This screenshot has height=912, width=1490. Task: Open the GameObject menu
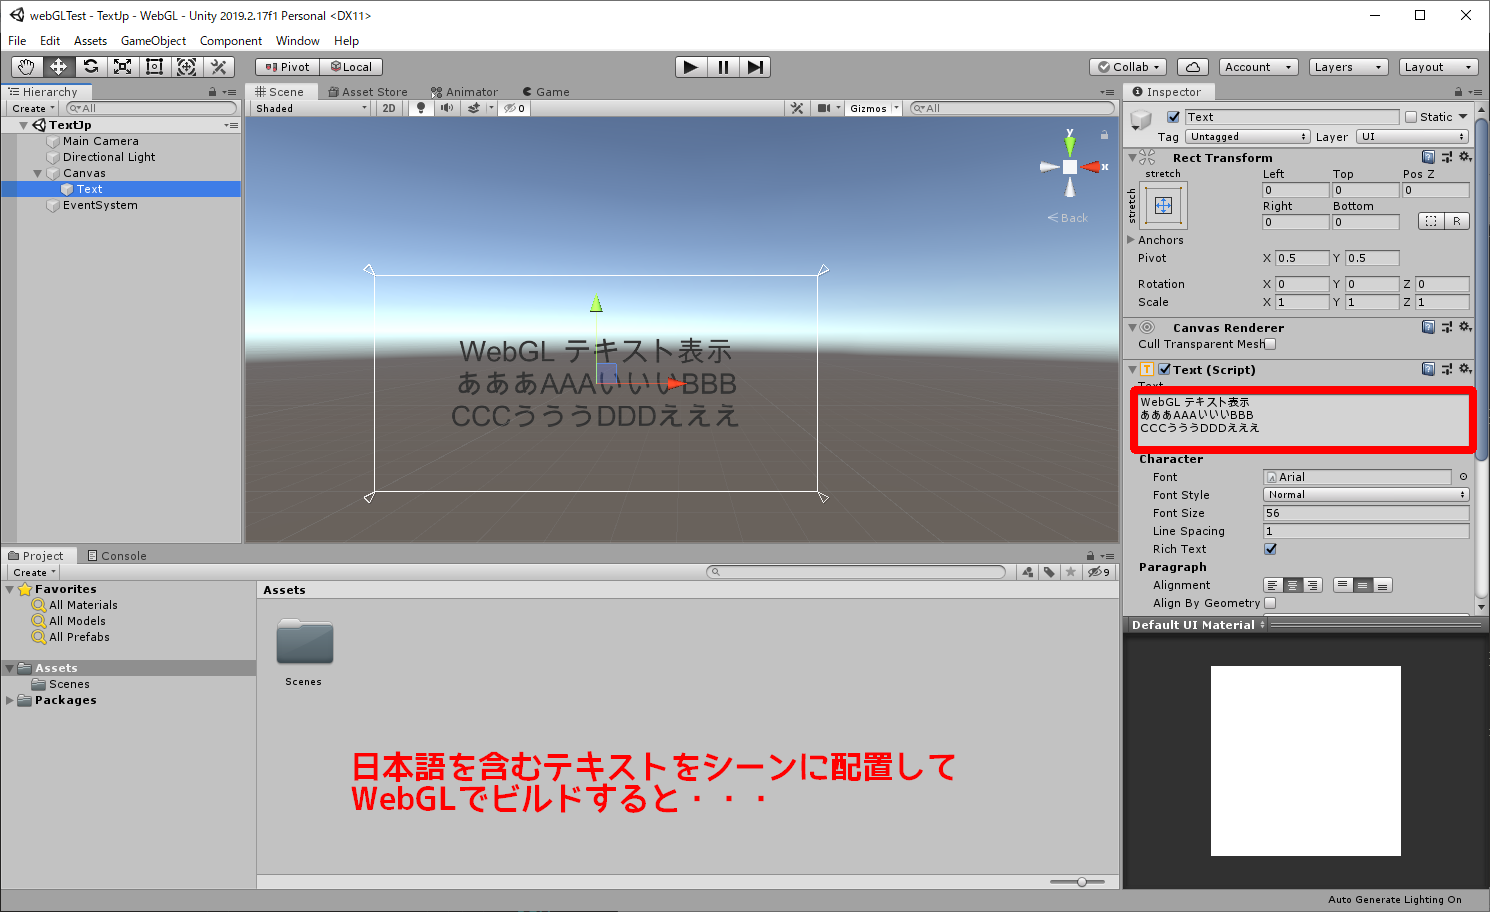[x=153, y=41]
